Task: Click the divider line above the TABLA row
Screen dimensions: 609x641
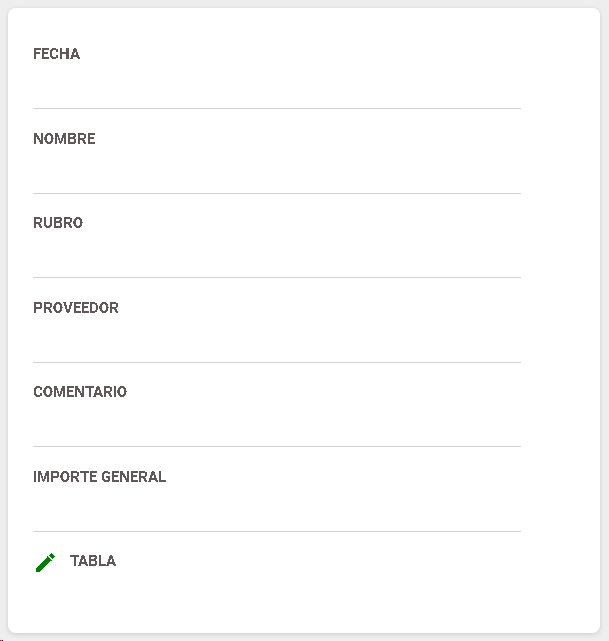Action: tap(277, 531)
